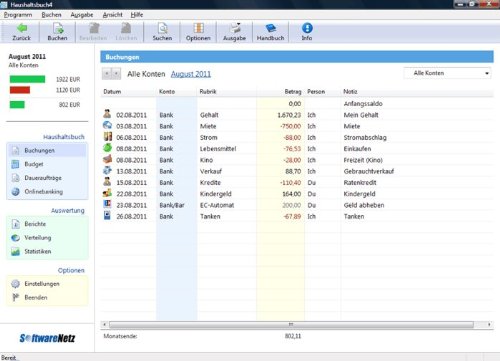This screenshot has height=361, width=500.
Task: Click the scrollbar right arrow
Action: [489, 324]
